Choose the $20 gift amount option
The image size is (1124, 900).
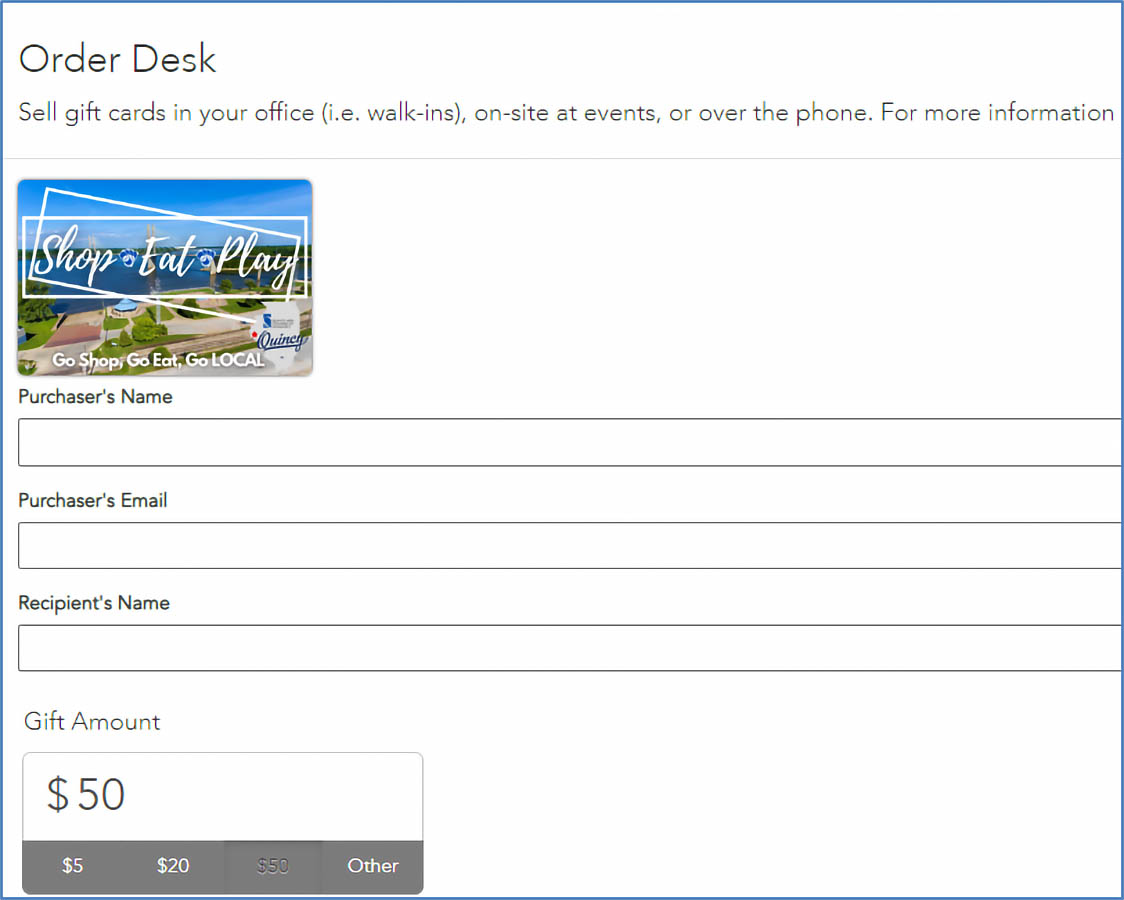coord(173,866)
